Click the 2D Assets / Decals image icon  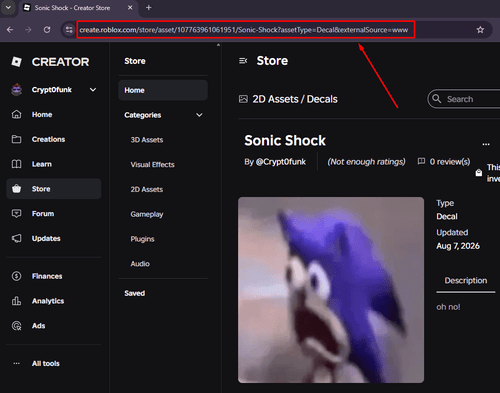[243, 99]
